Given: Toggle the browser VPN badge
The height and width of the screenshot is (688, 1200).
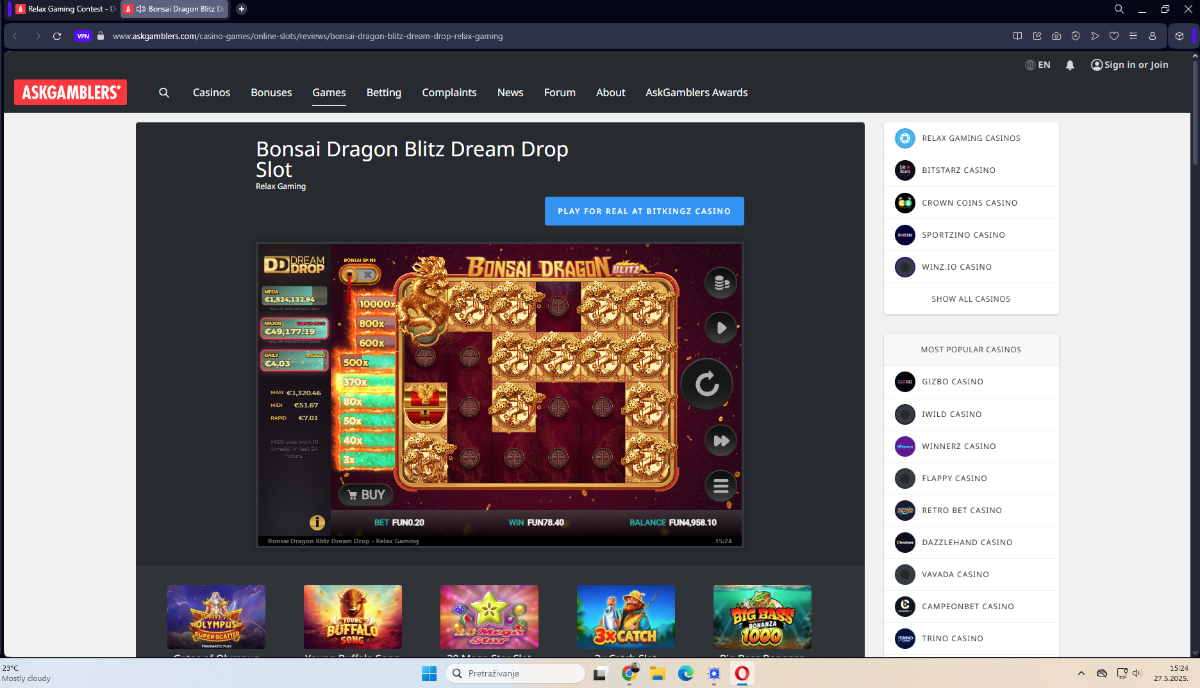Looking at the screenshot, I should 83,36.
